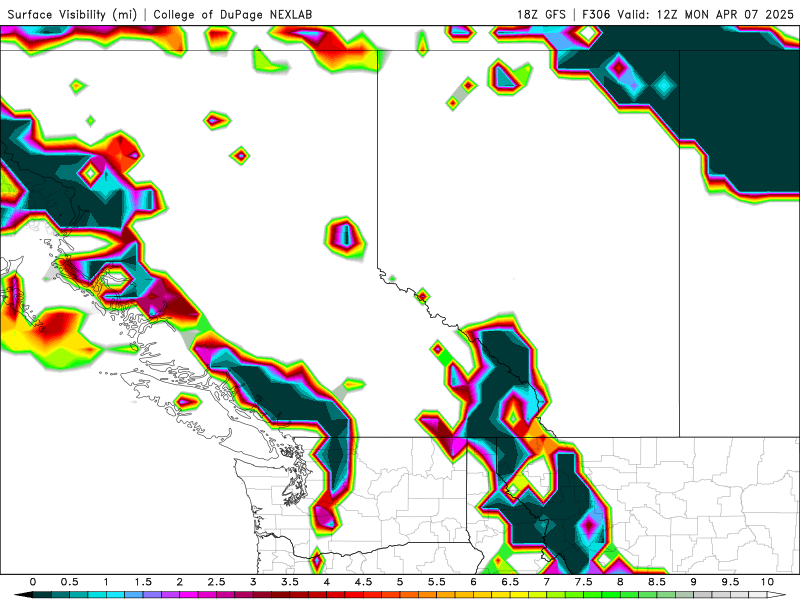
Task: Click the '8' tick label on the color scale
Action: pos(620,582)
